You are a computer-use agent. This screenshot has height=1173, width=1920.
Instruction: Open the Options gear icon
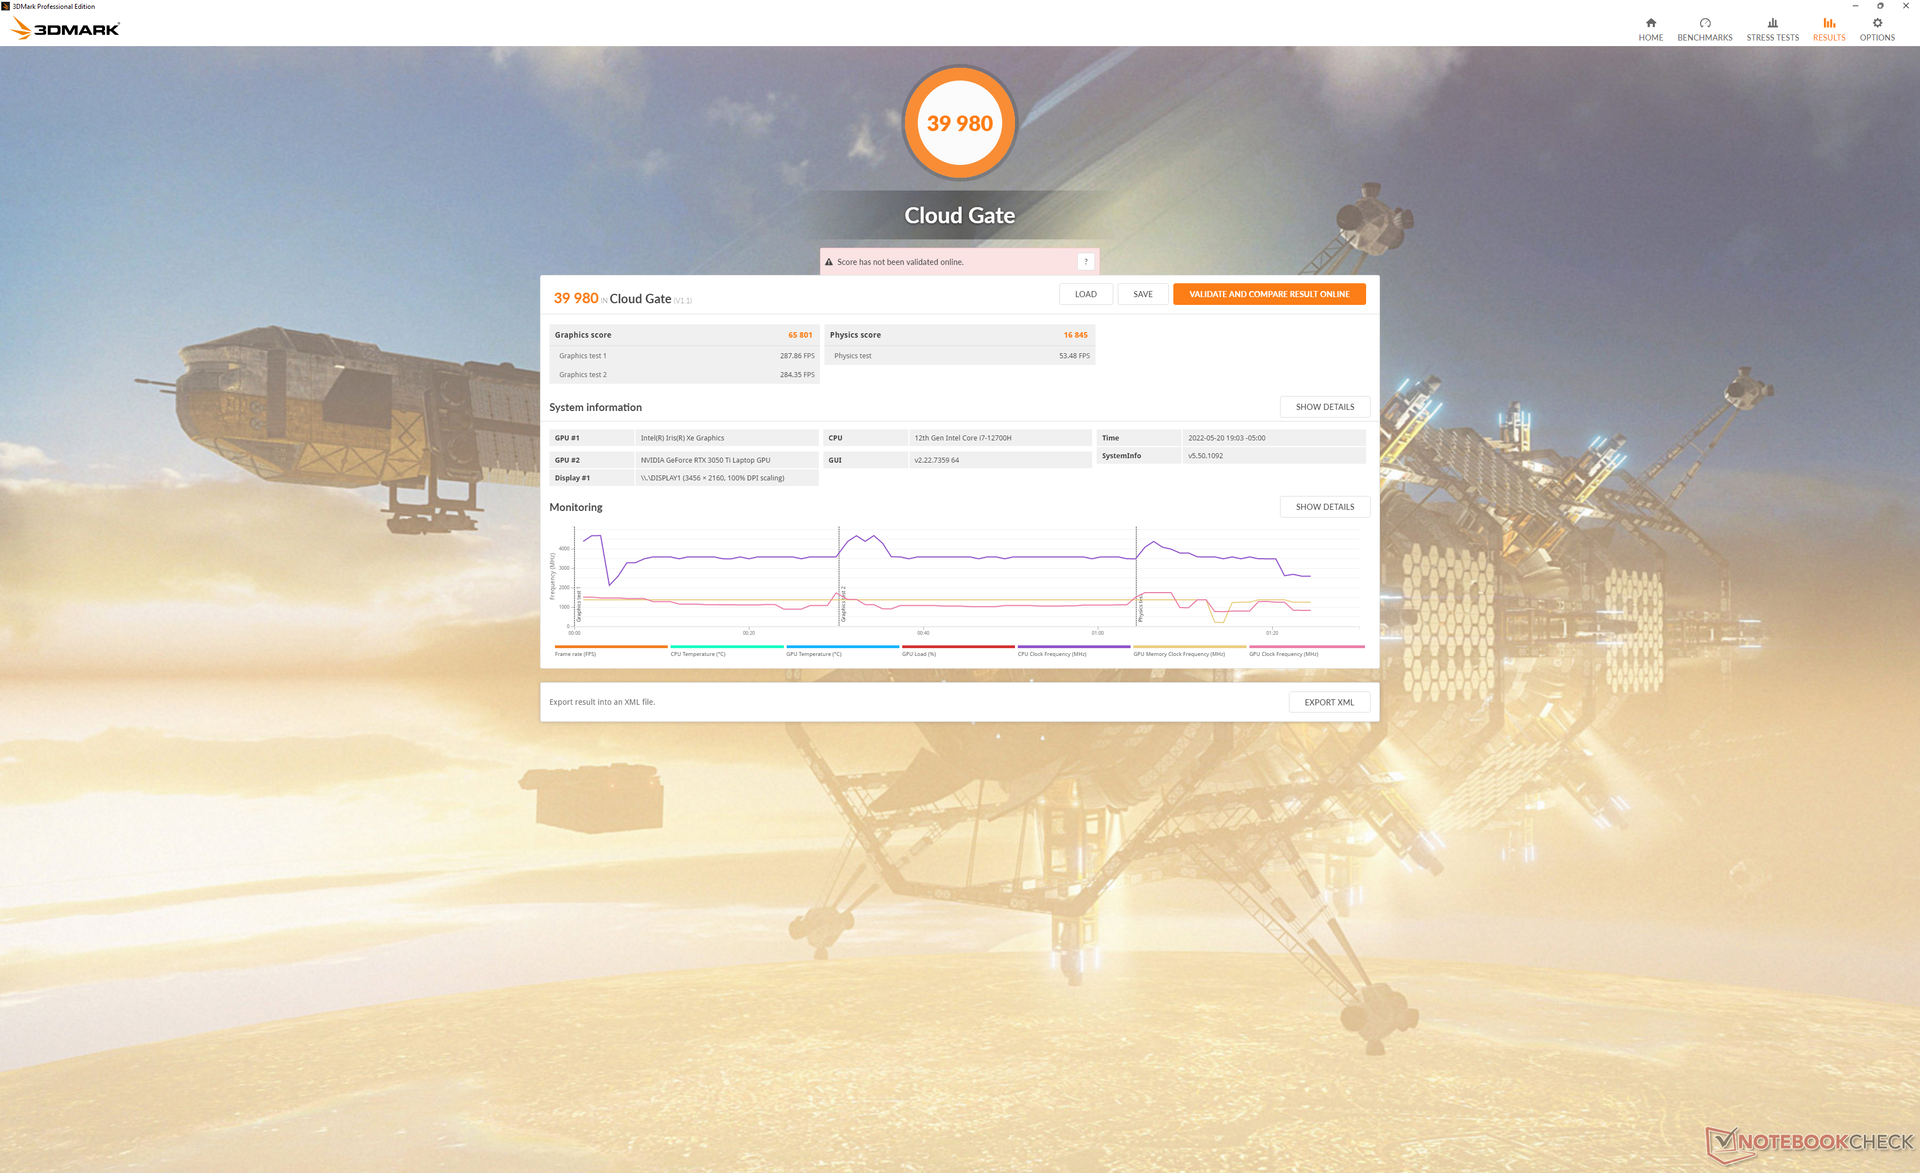coord(1876,23)
